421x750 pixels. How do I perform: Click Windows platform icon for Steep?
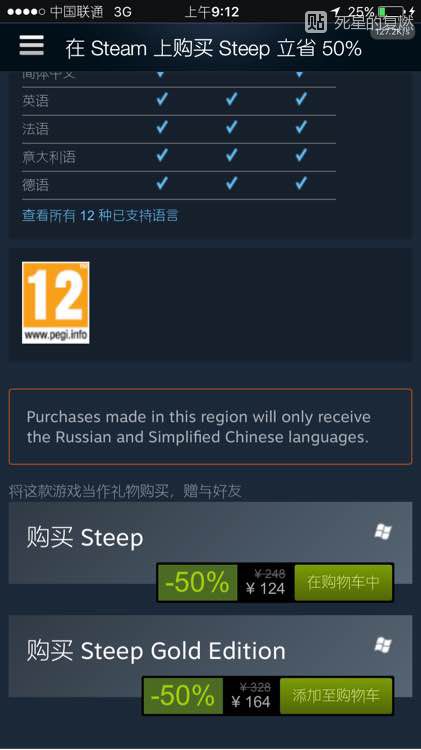click(383, 531)
